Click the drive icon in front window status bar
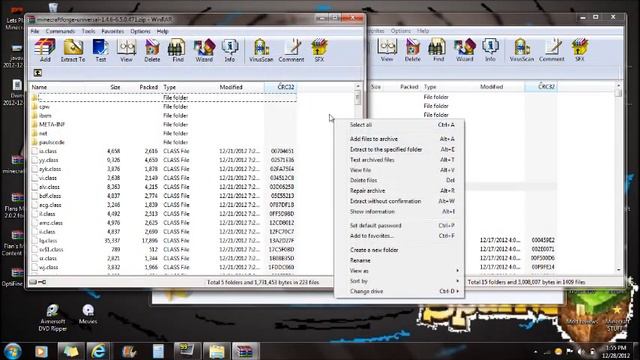Screen dimensions: 640x360 (x=33, y=282)
